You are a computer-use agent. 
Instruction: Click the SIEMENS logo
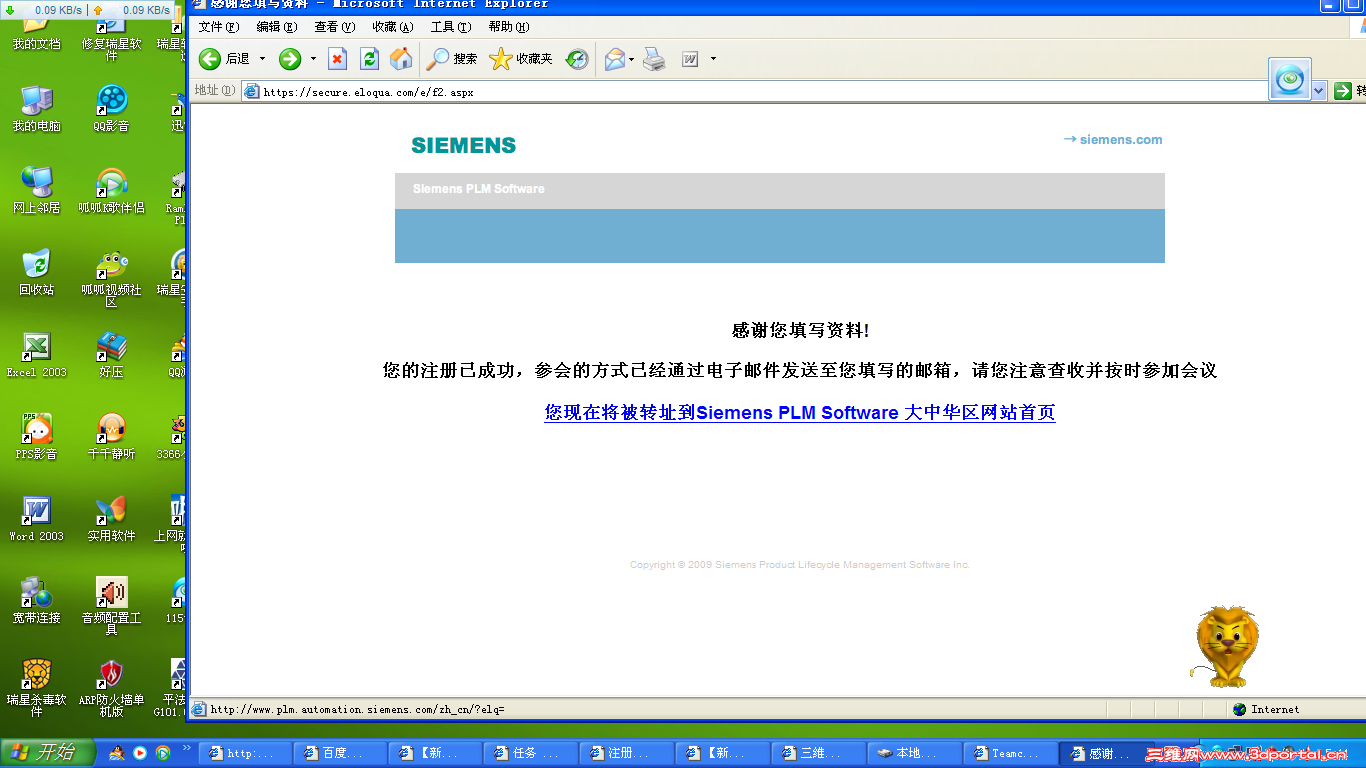coord(464,145)
